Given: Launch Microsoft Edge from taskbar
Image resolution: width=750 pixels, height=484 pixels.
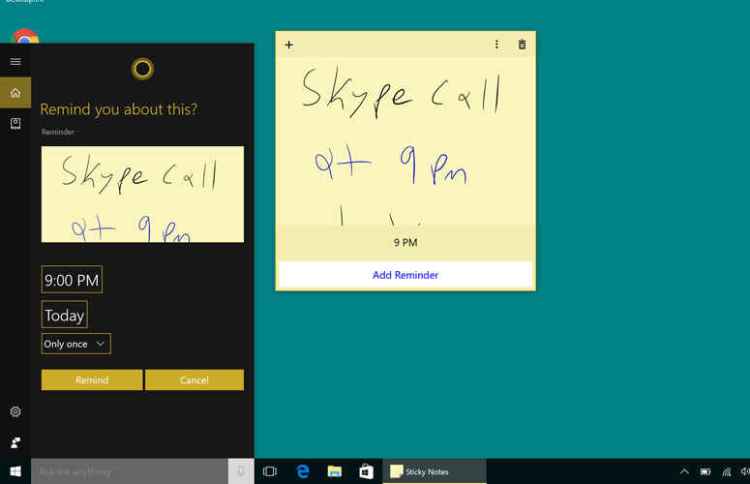Looking at the screenshot, I should click(302, 472).
